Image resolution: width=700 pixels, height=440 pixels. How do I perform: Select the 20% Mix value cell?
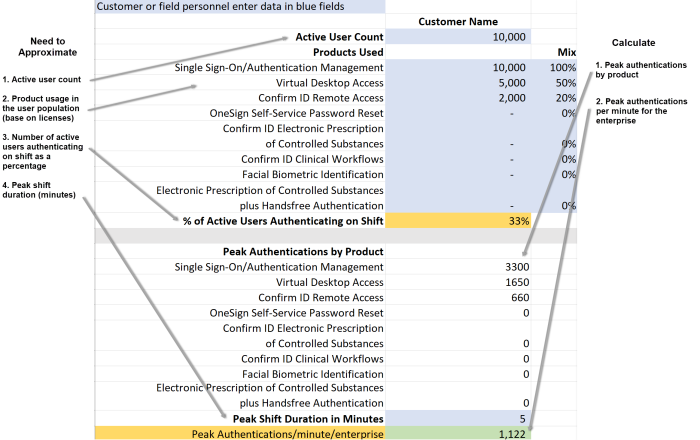559,99
